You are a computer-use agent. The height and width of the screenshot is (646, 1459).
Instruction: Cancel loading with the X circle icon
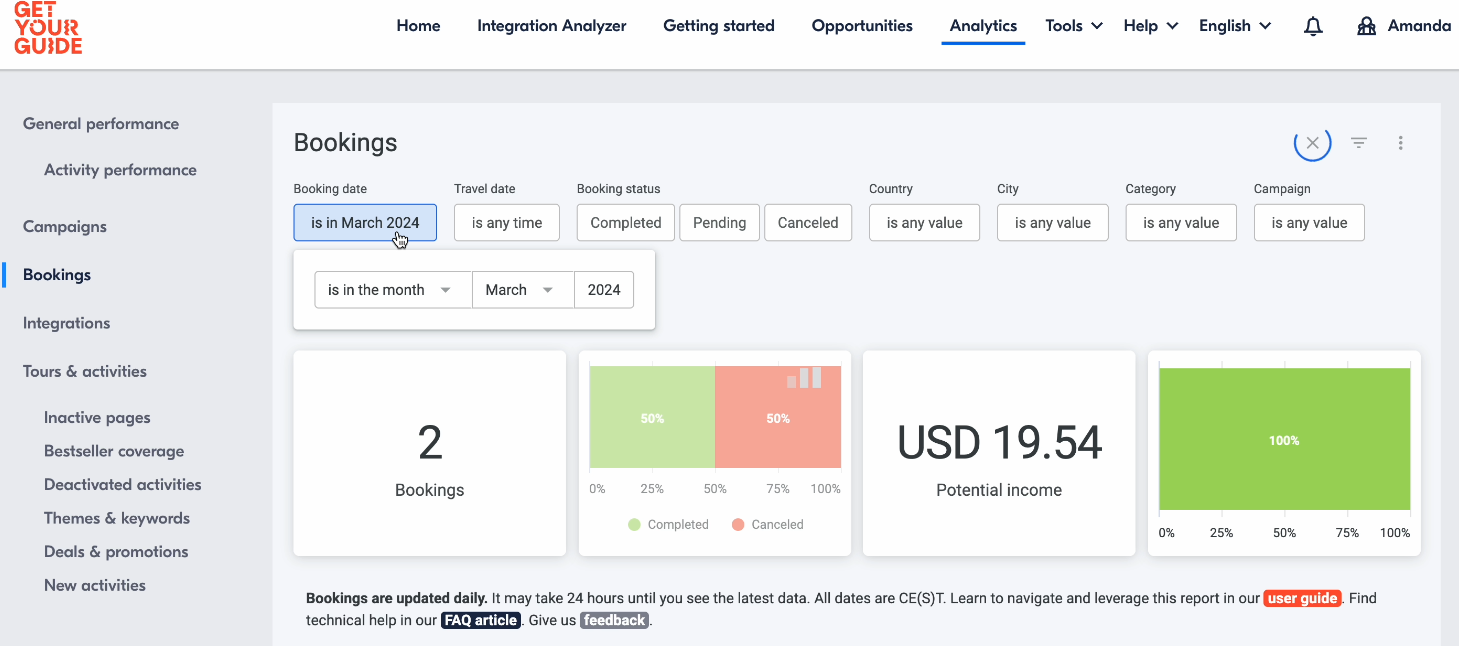click(x=1313, y=143)
